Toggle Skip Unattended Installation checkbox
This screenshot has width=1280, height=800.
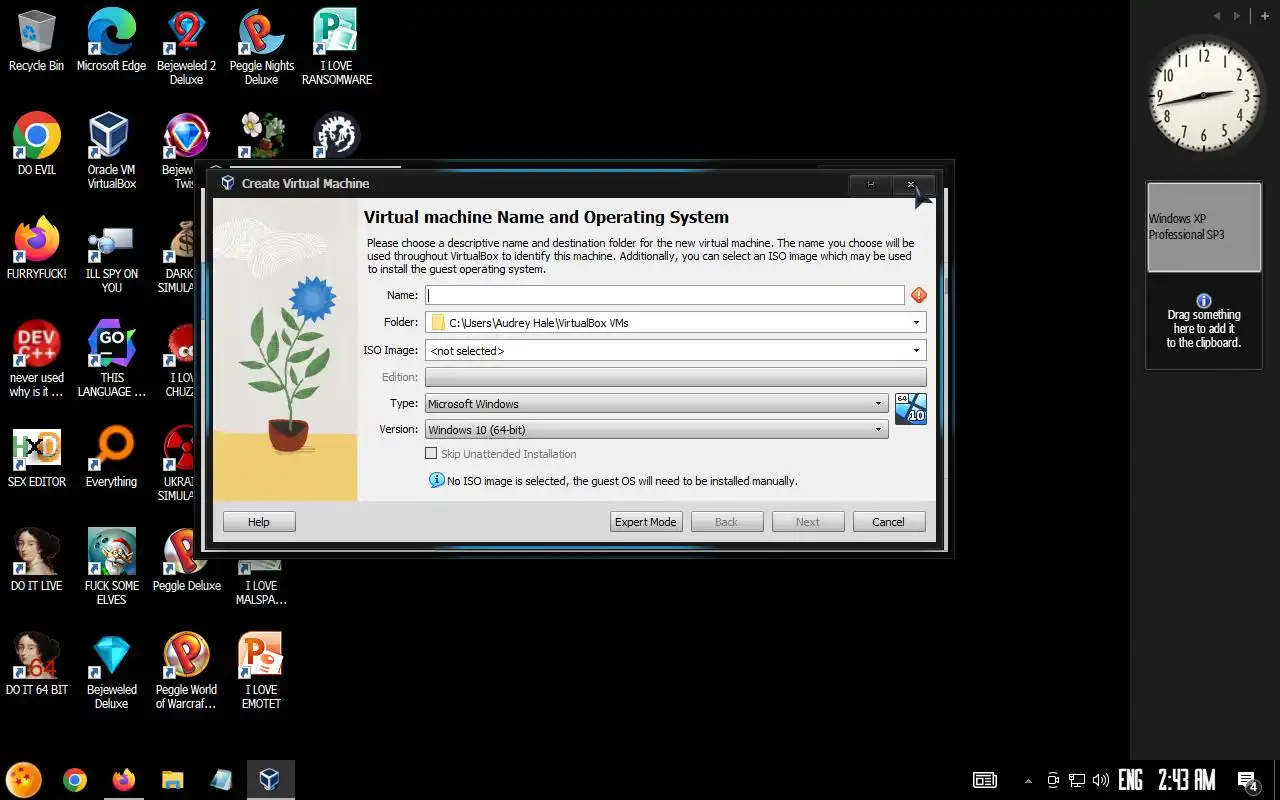(432, 454)
